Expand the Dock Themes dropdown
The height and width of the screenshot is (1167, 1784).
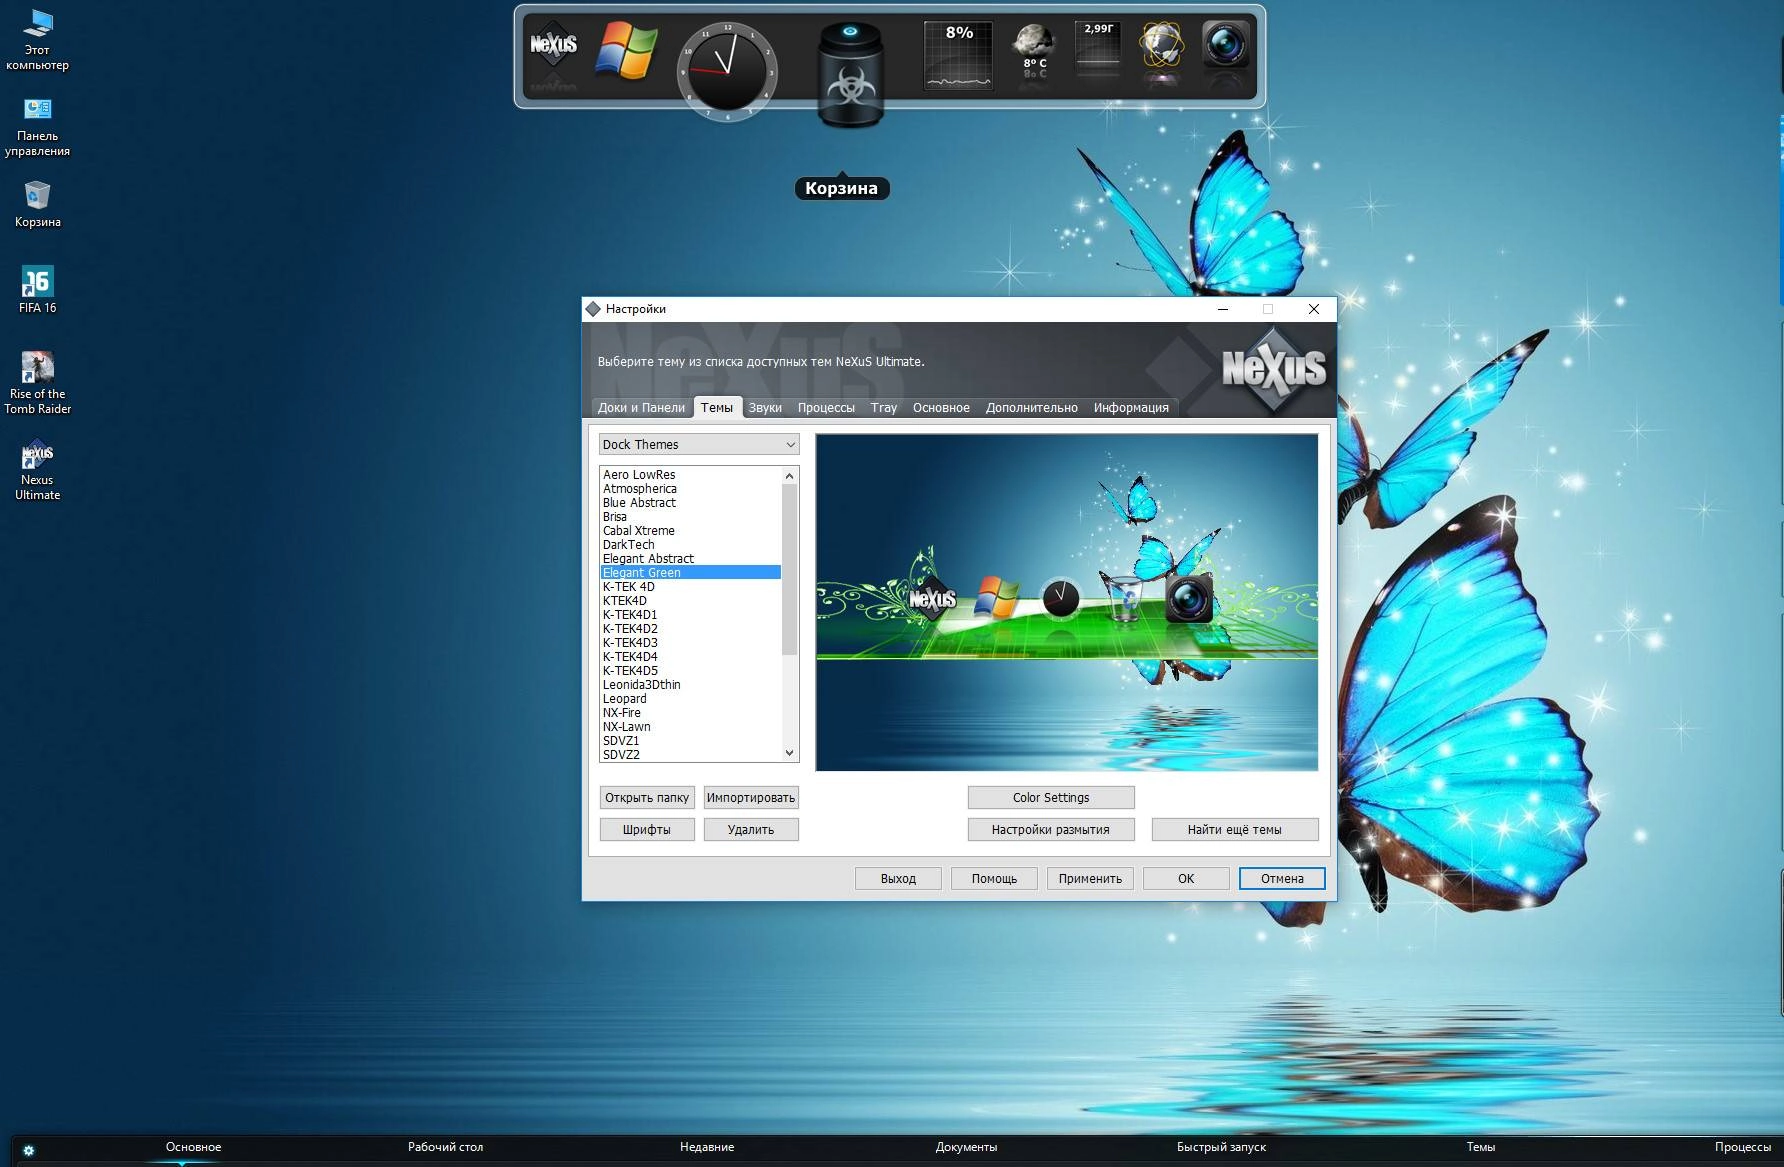point(699,444)
